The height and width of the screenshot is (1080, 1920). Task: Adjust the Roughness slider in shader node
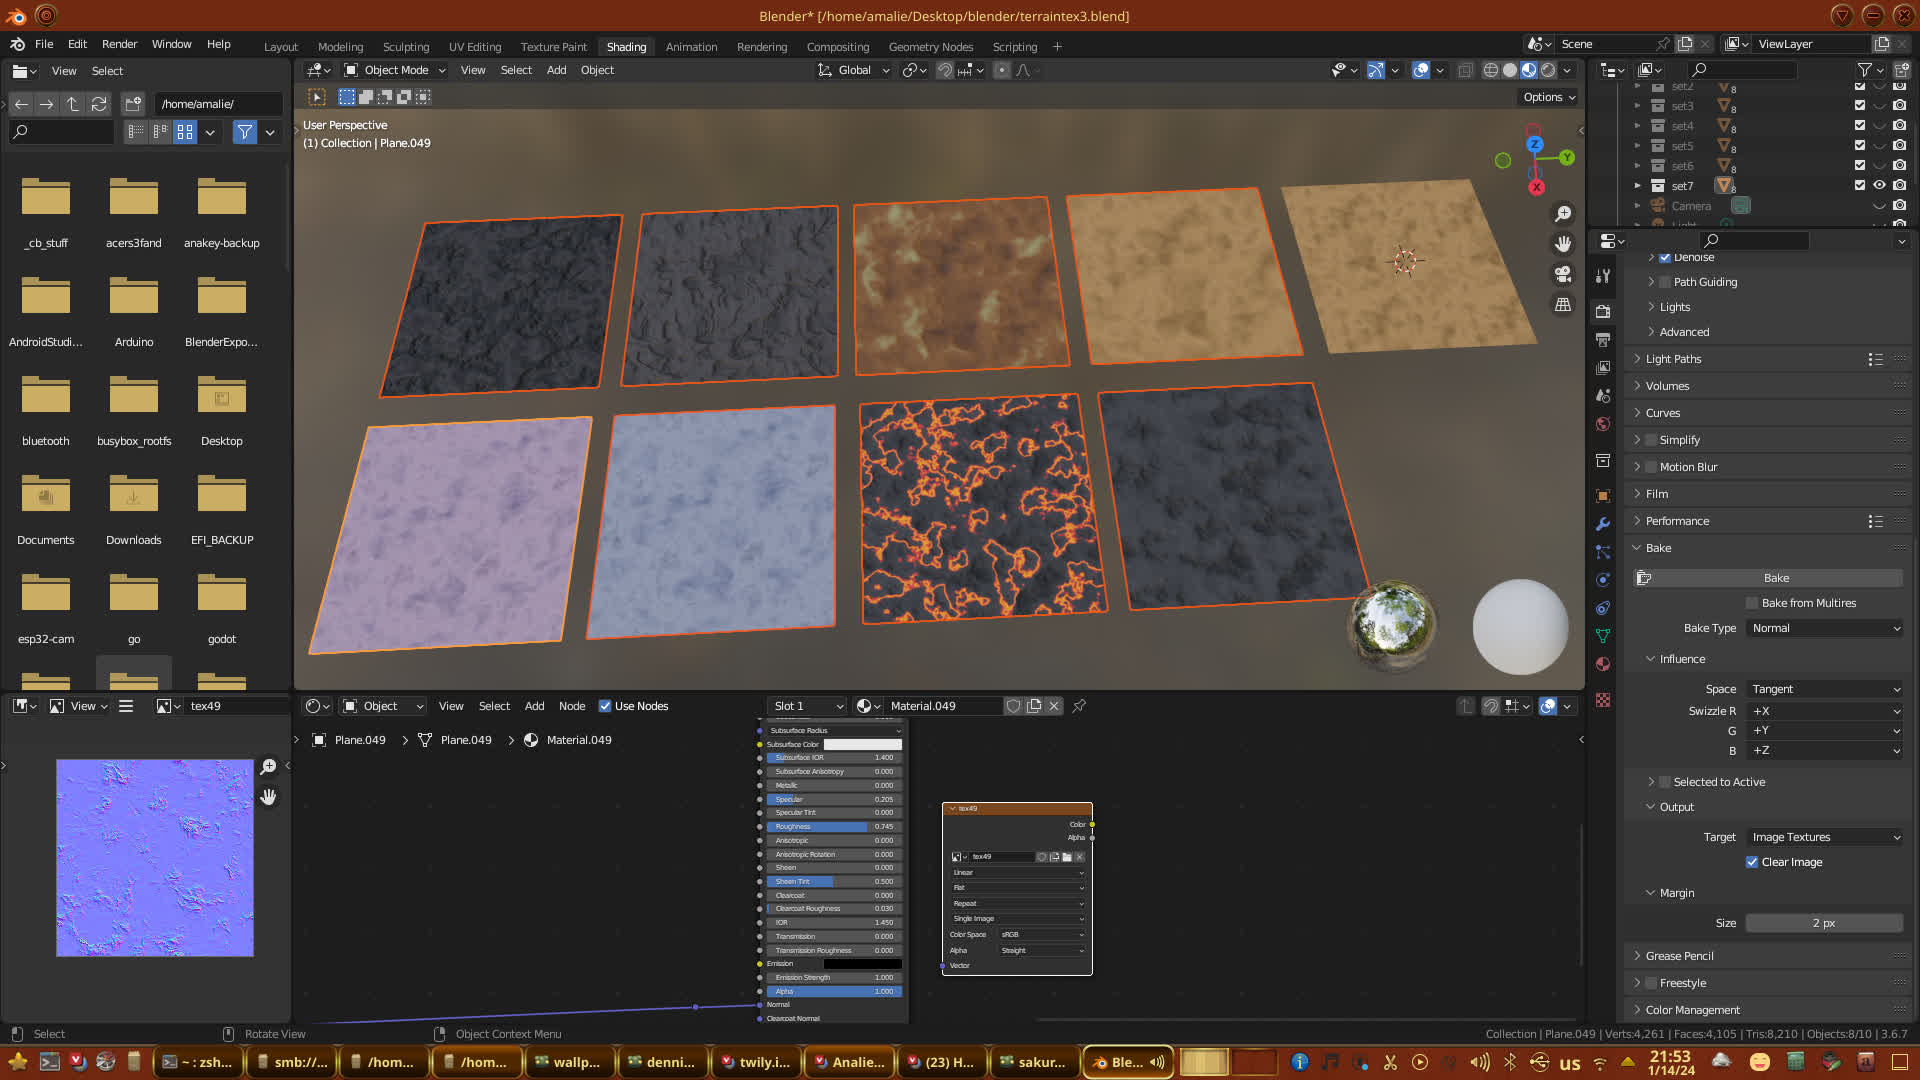pos(833,827)
